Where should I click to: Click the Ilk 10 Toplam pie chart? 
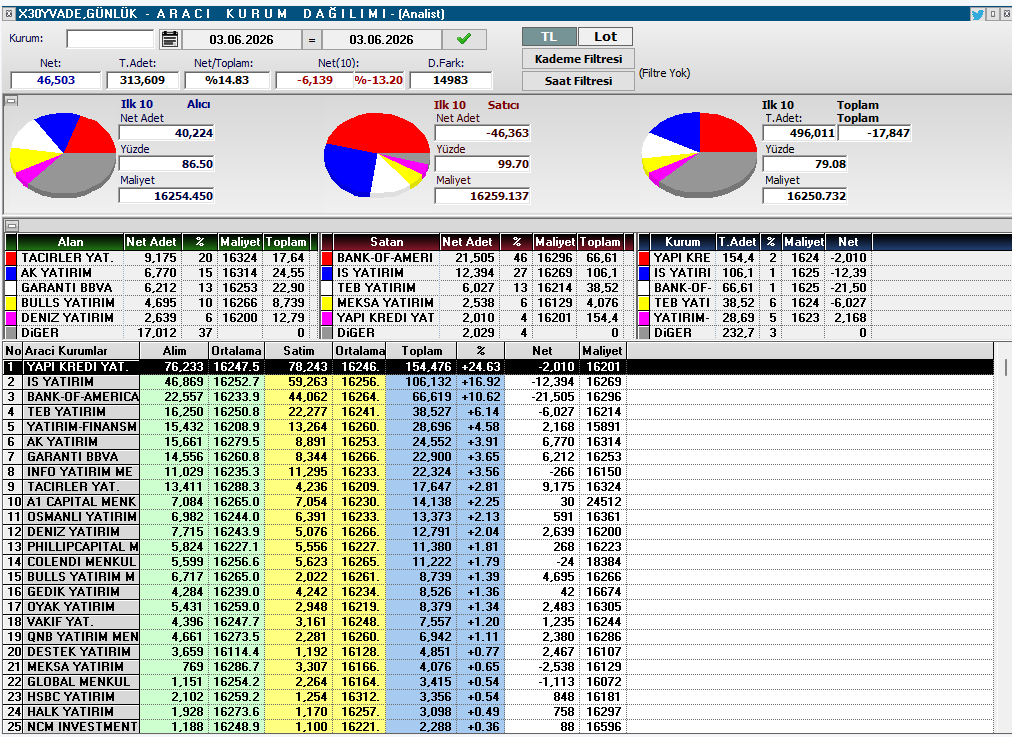point(699,155)
